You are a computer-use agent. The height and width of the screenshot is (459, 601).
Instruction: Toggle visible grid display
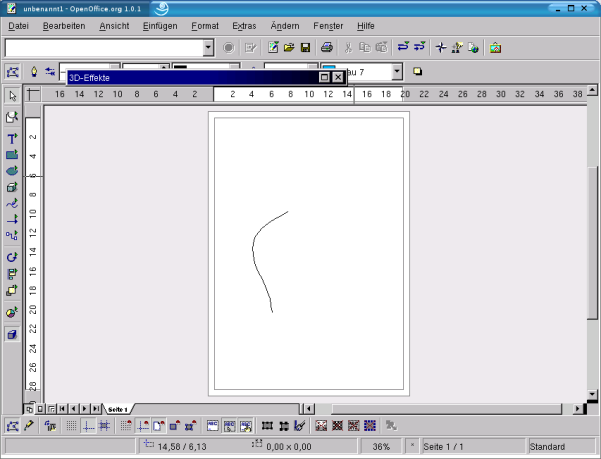coord(72,426)
